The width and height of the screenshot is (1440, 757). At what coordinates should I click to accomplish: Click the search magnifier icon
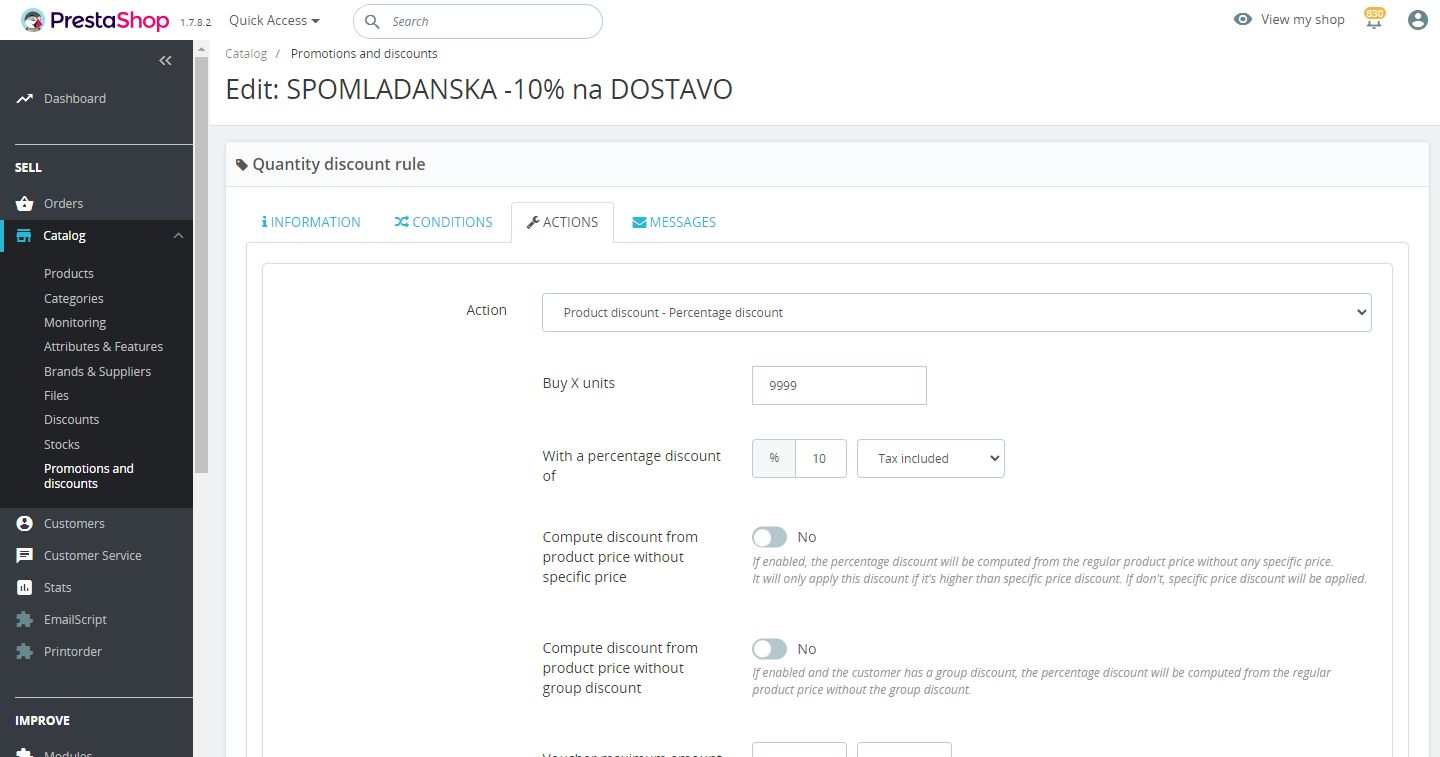[372, 21]
